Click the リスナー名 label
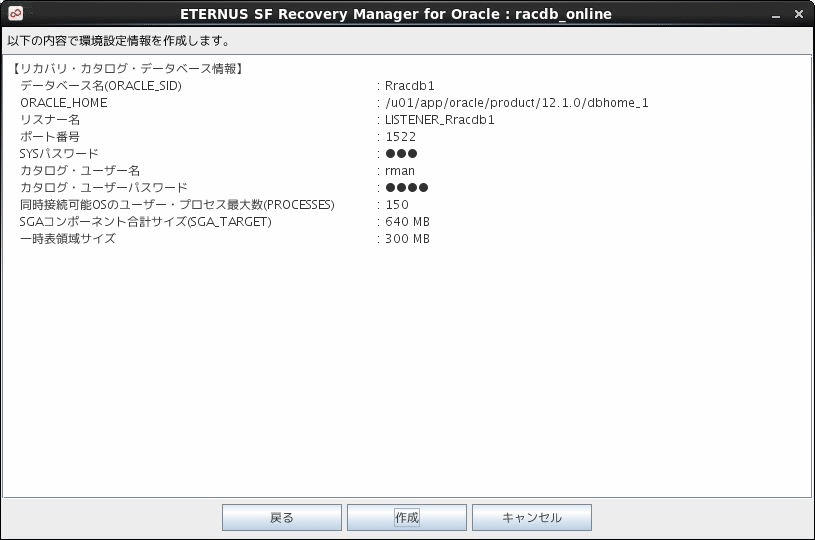 pos(50,120)
